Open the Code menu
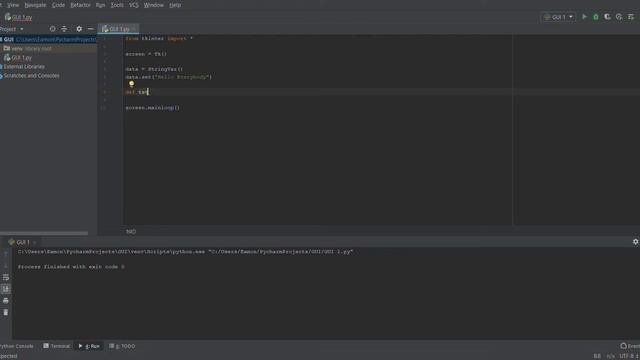The height and width of the screenshot is (360, 640). coord(58,5)
